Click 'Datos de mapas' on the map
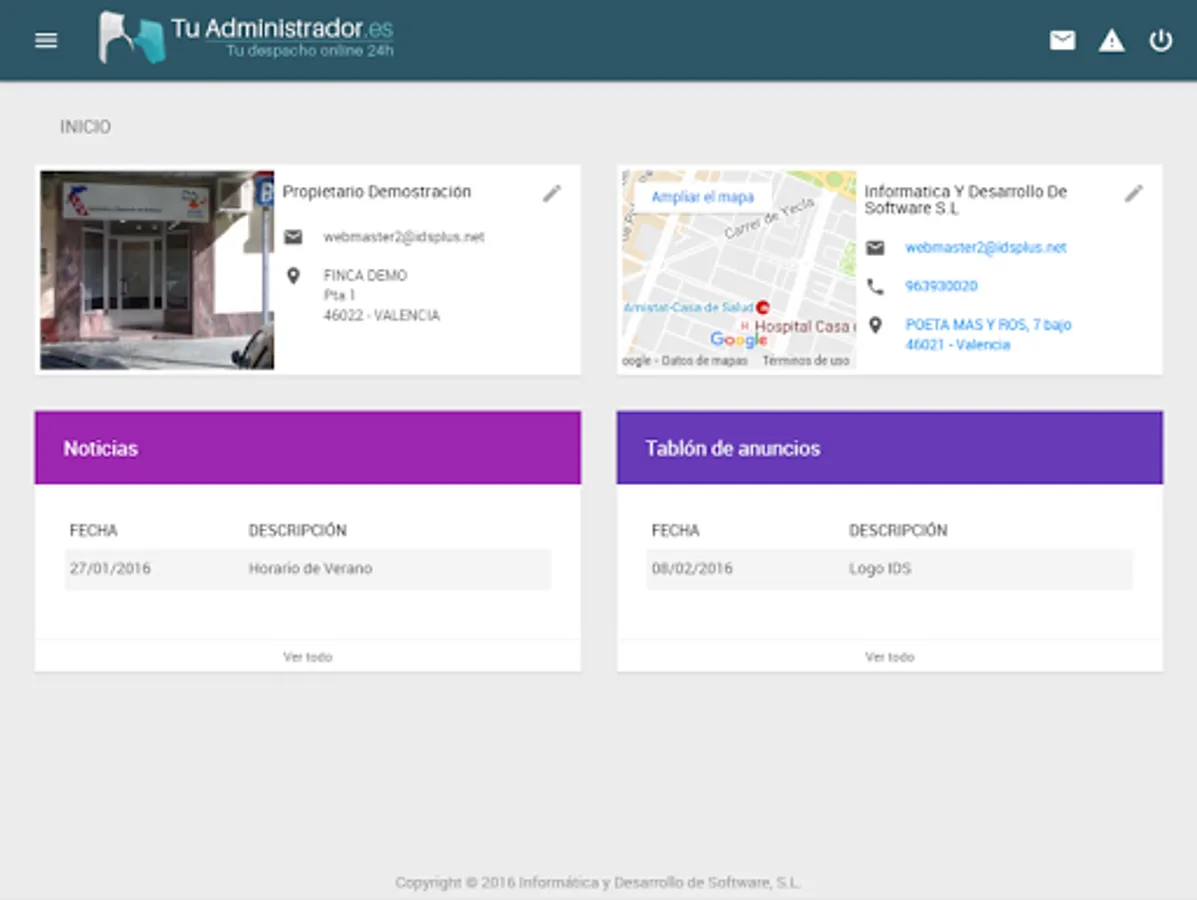The image size is (1197, 900). point(704,361)
